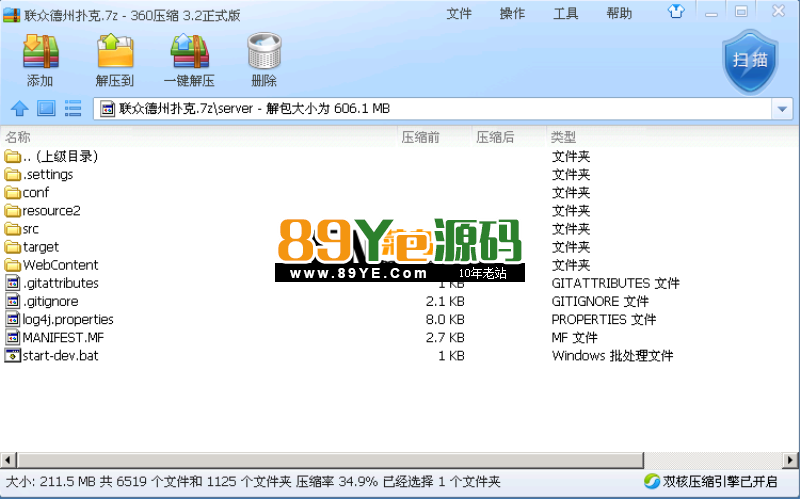Select the ".gitattributes" file name
The width and height of the screenshot is (800, 499).
click(61, 283)
